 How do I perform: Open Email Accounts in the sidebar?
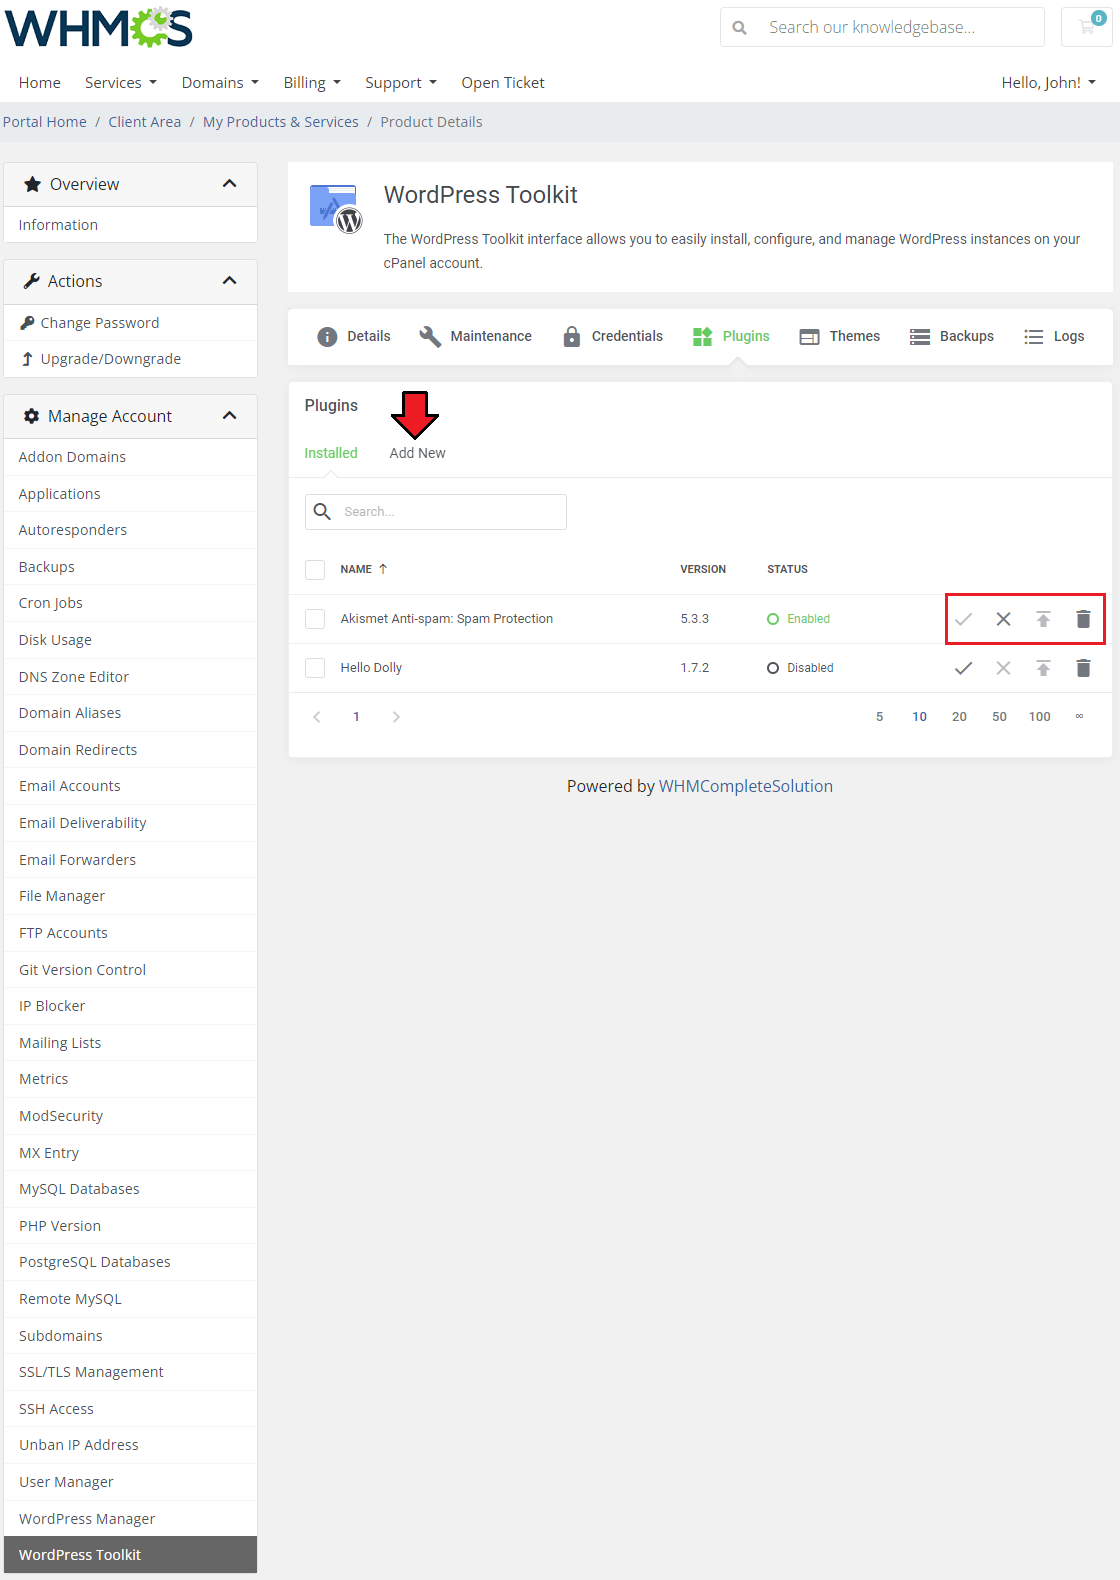130,786
